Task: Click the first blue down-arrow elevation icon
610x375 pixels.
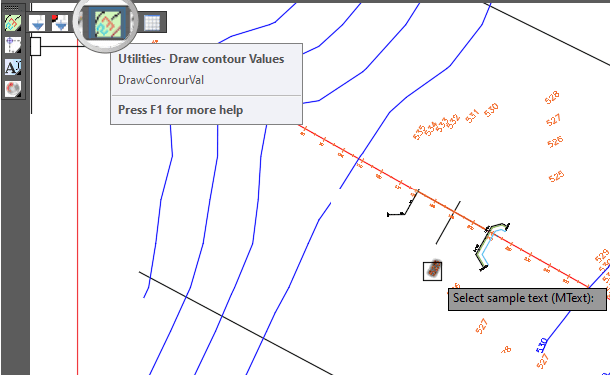Action: coord(38,23)
